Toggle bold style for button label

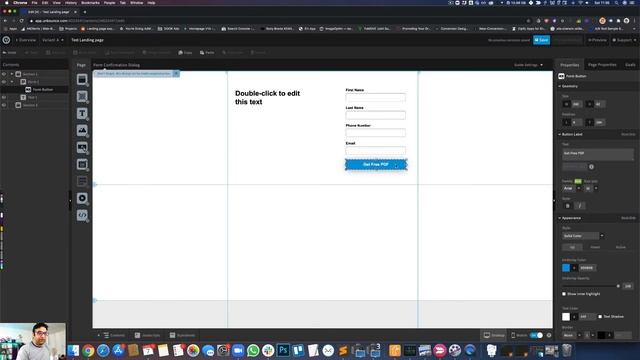tap(568, 206)
